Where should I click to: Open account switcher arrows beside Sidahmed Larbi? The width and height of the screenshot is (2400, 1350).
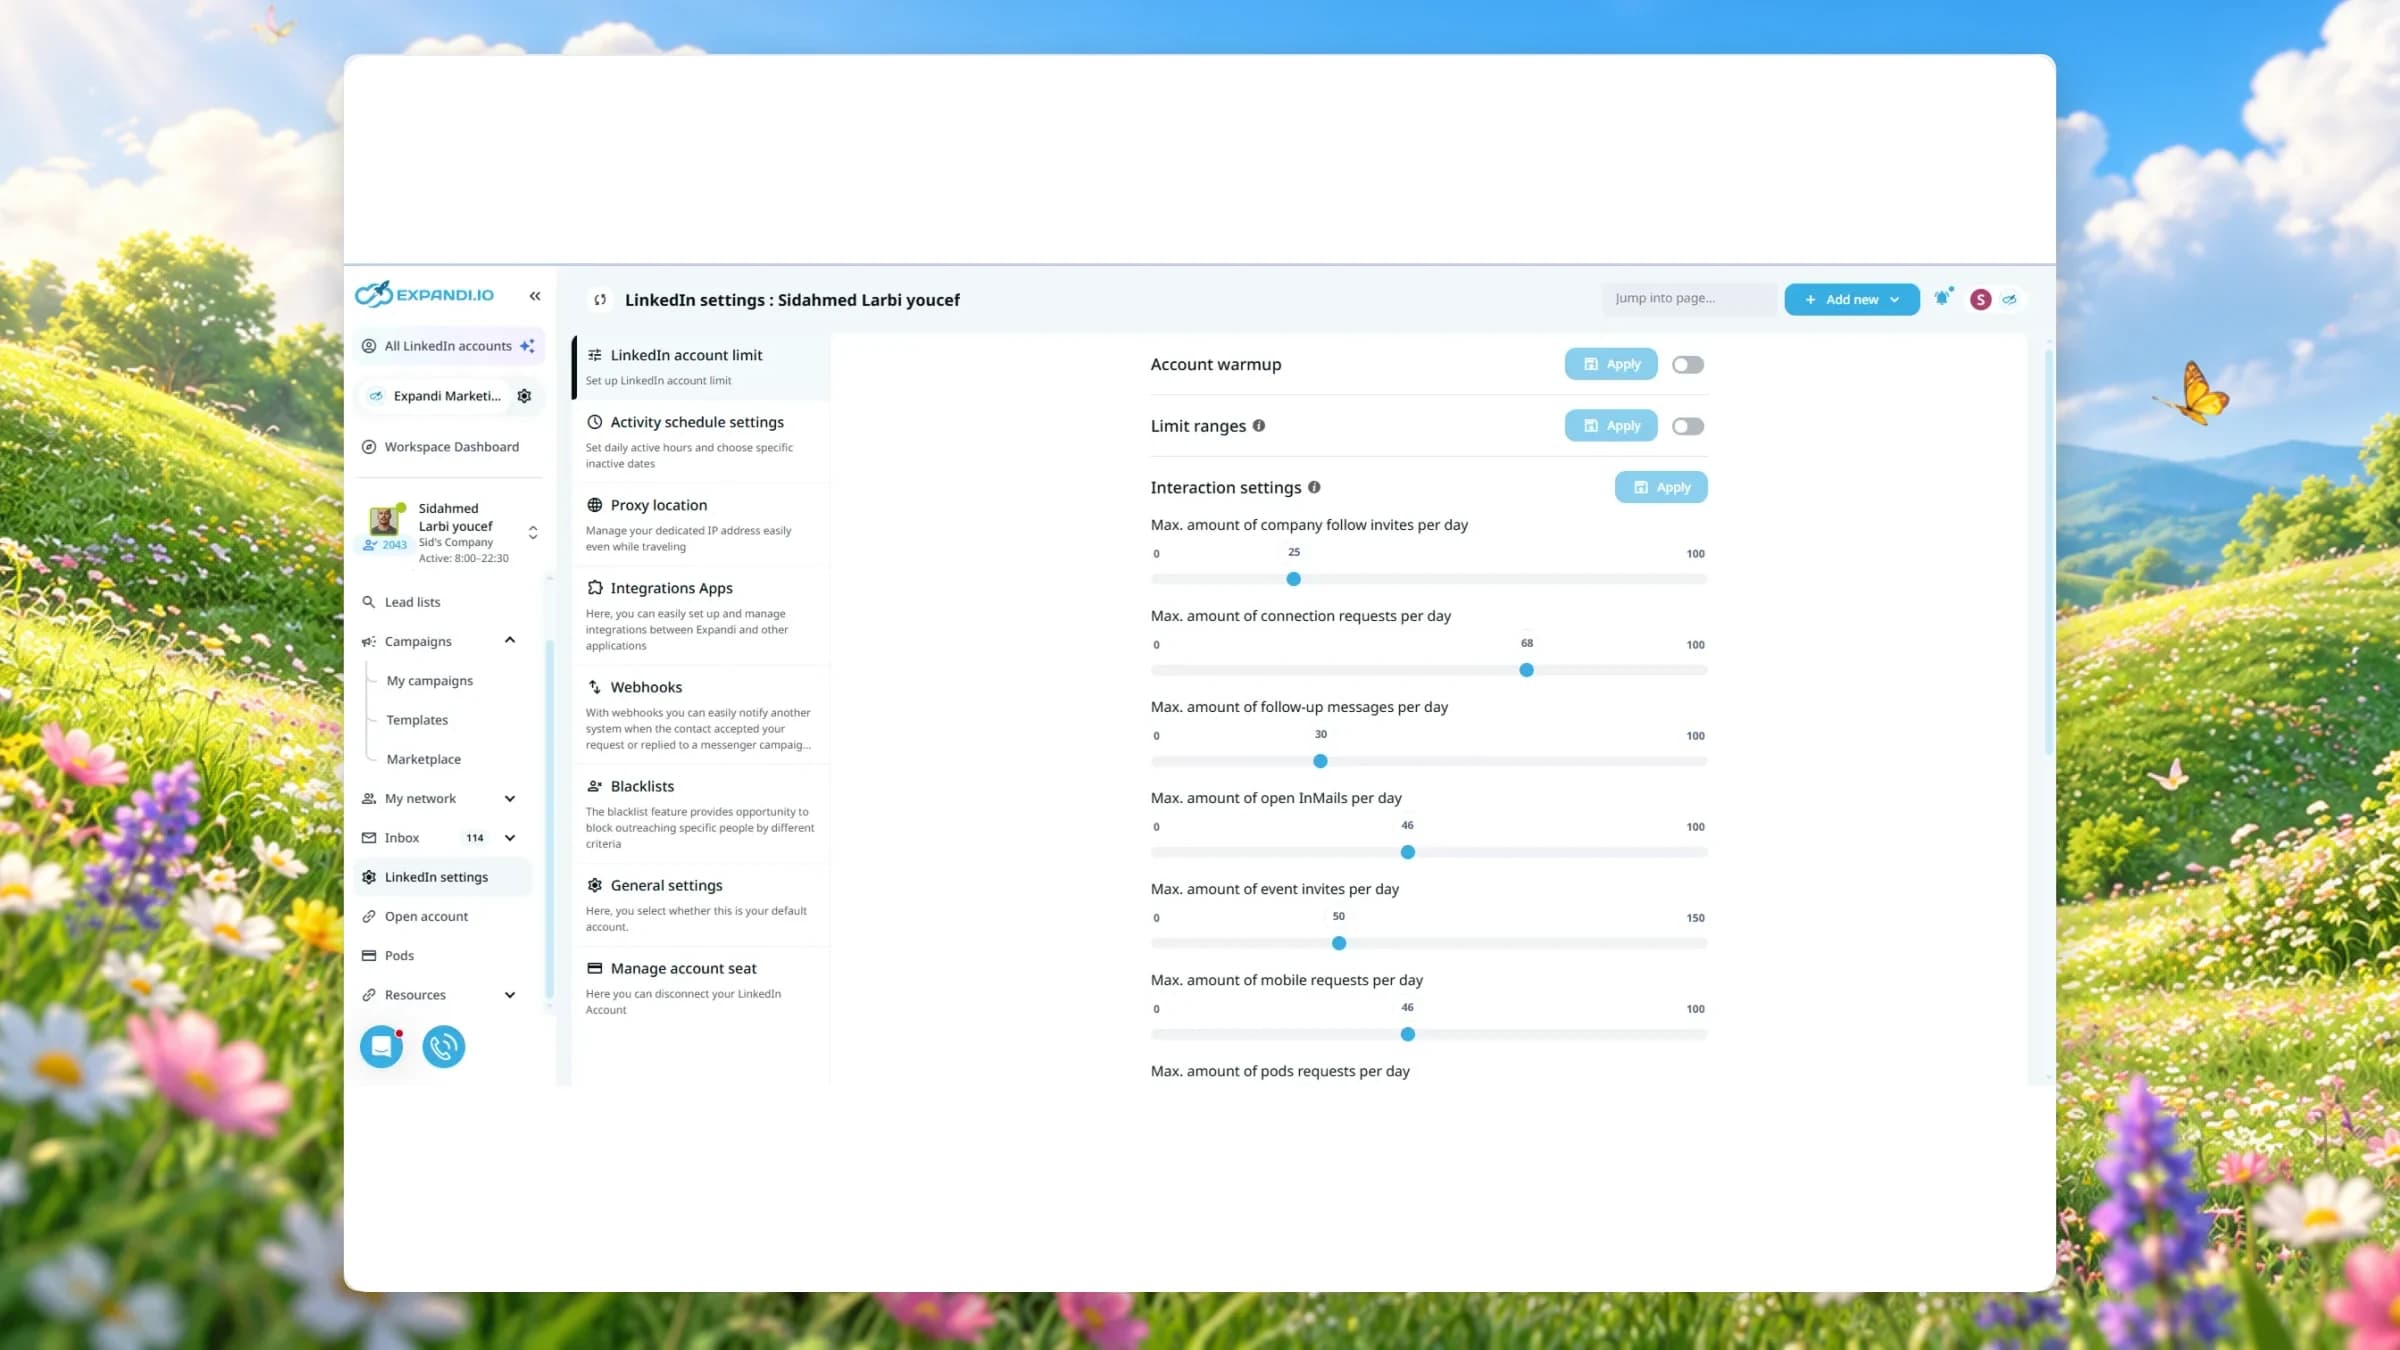pos(533,533)
